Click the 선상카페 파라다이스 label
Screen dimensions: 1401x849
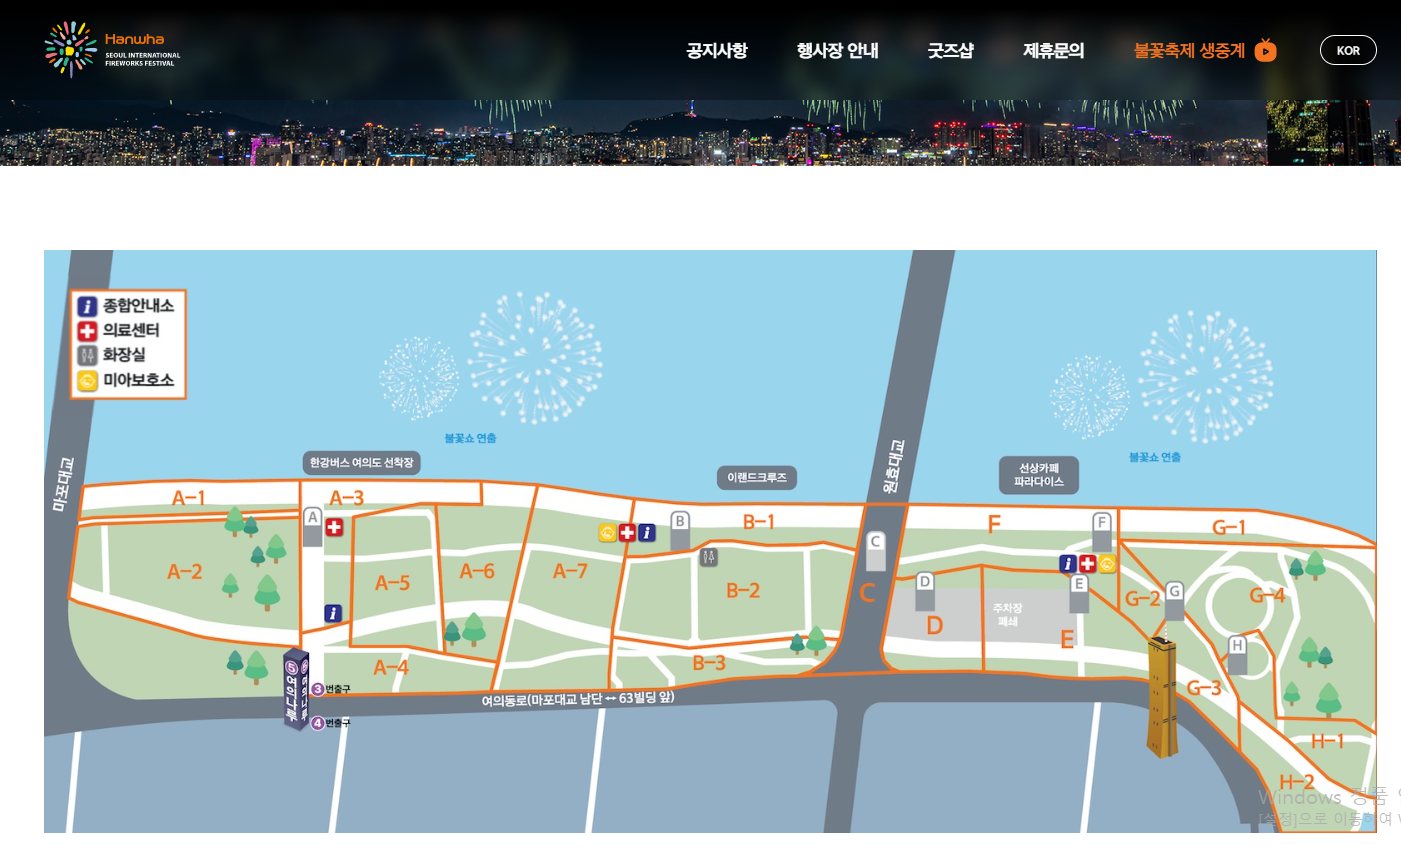tap(1039, 475)
